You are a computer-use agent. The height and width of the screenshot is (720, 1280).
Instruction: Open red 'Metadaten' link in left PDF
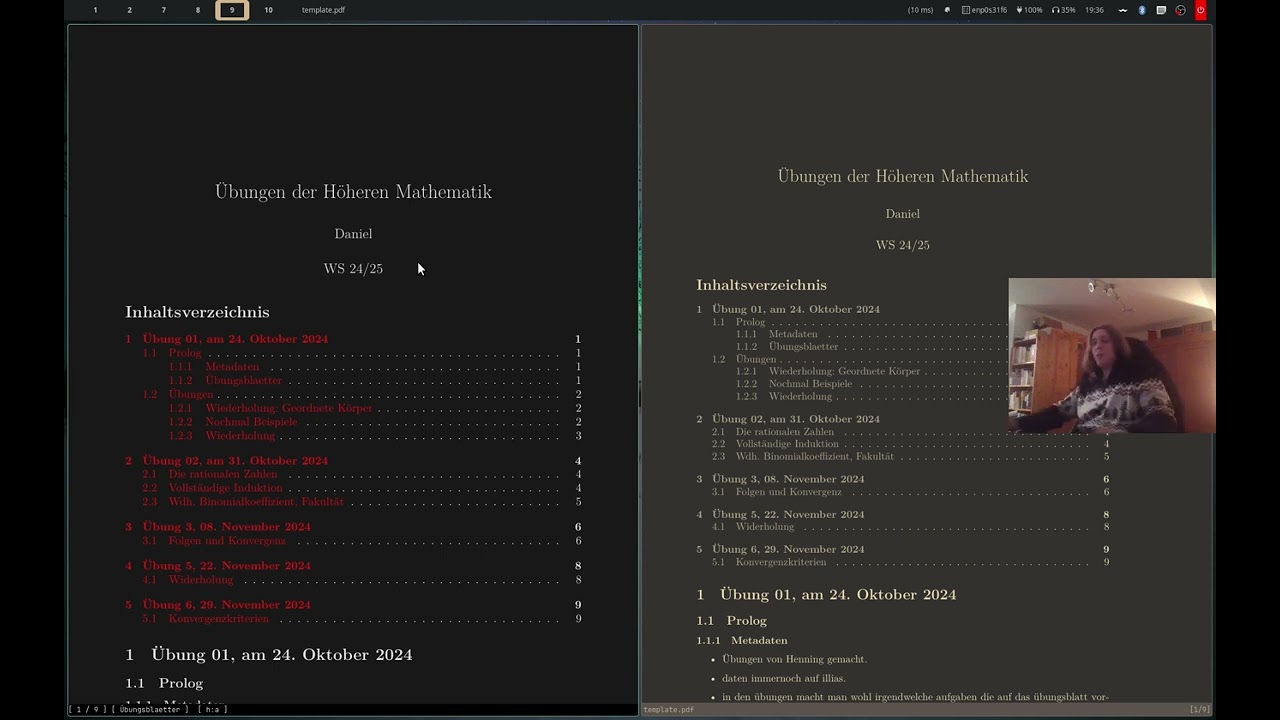click(232, 367)
